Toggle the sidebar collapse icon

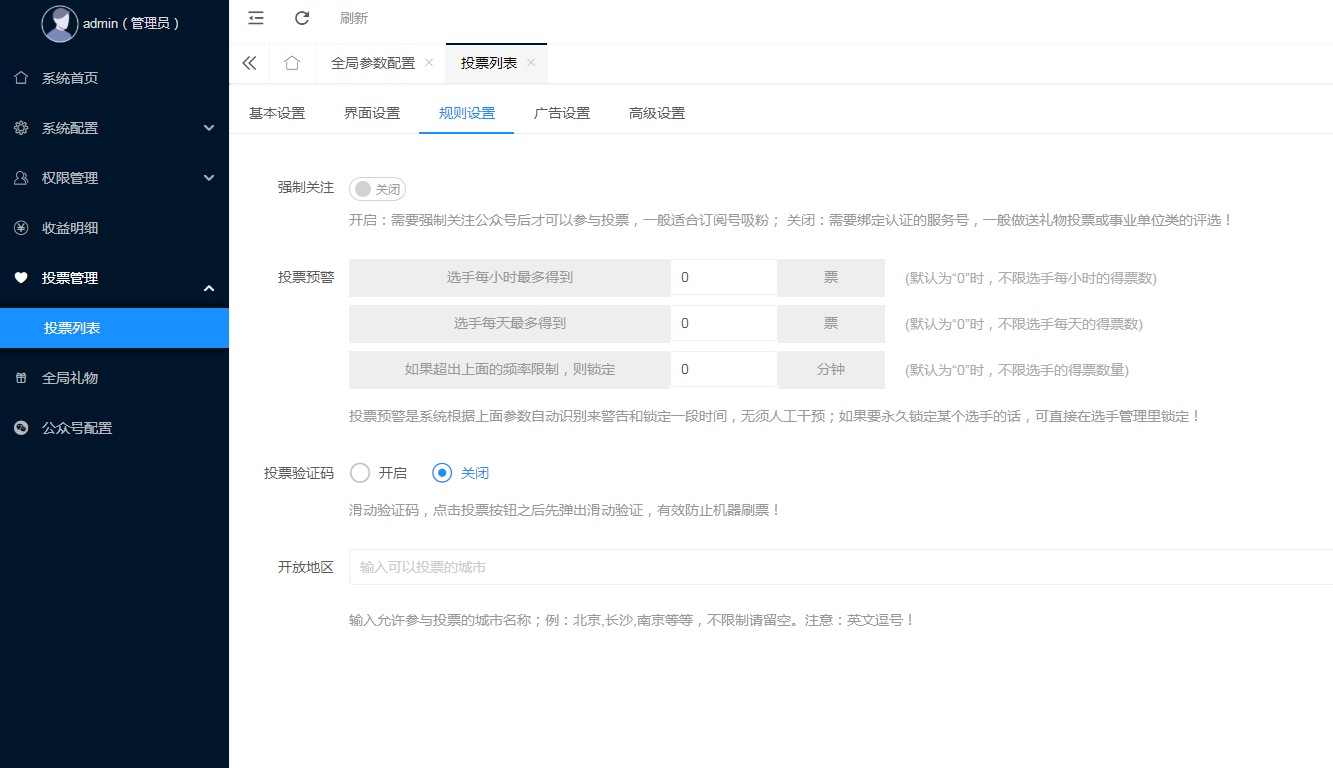tap(256, 18)
